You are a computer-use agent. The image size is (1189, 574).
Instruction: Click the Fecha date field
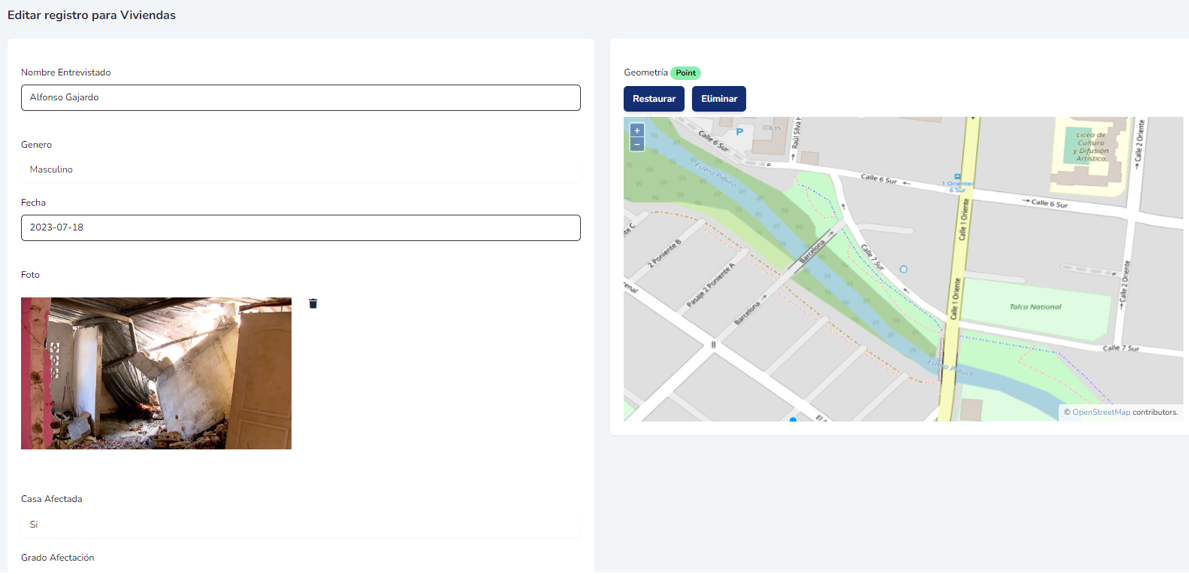pos(300,228)
